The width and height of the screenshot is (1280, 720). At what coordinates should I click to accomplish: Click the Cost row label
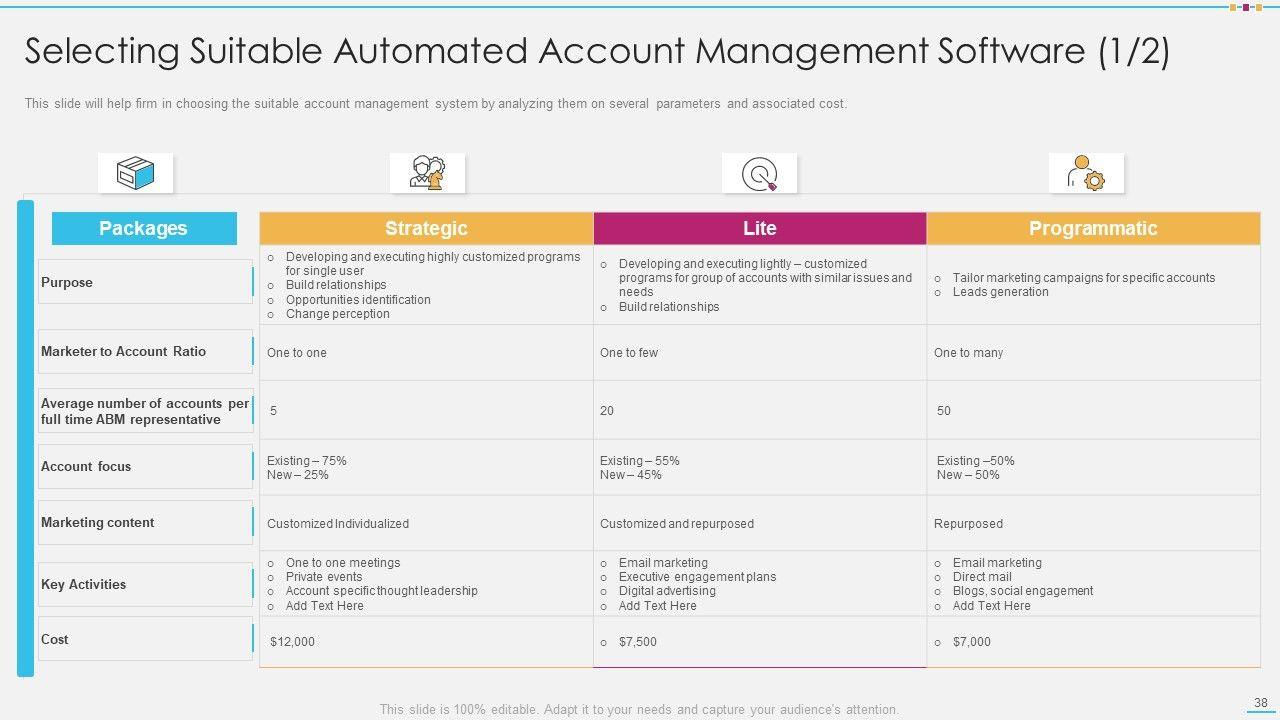click(x=145, y=639)
